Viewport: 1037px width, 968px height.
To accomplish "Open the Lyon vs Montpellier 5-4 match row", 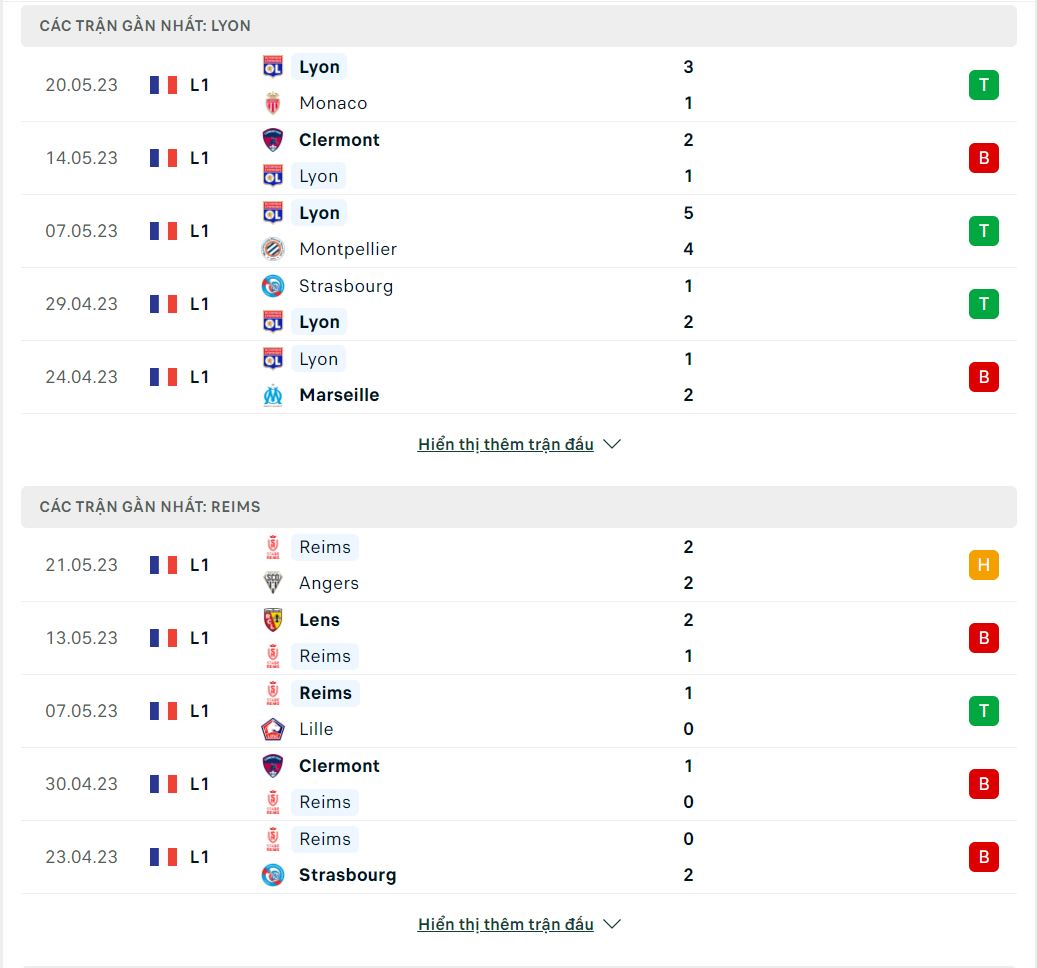I will click(x=518, y=231).
